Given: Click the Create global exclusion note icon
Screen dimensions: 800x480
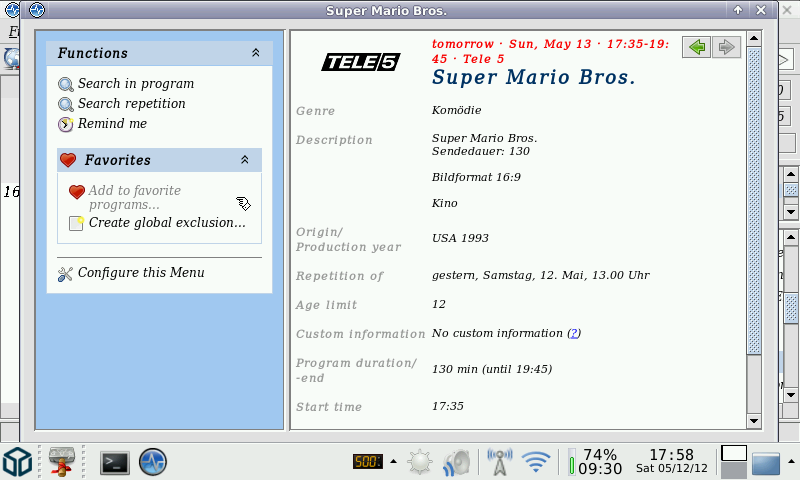Looking at the screenshot, I should click(77, 223).
